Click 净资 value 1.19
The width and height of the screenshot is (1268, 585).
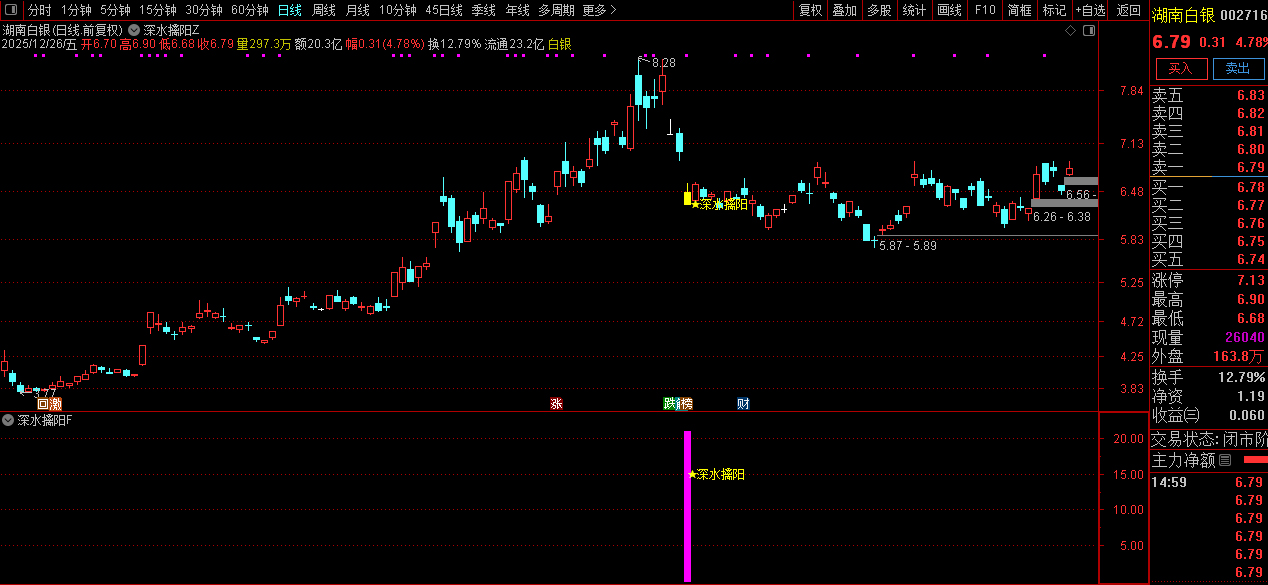coord(1251,396)
